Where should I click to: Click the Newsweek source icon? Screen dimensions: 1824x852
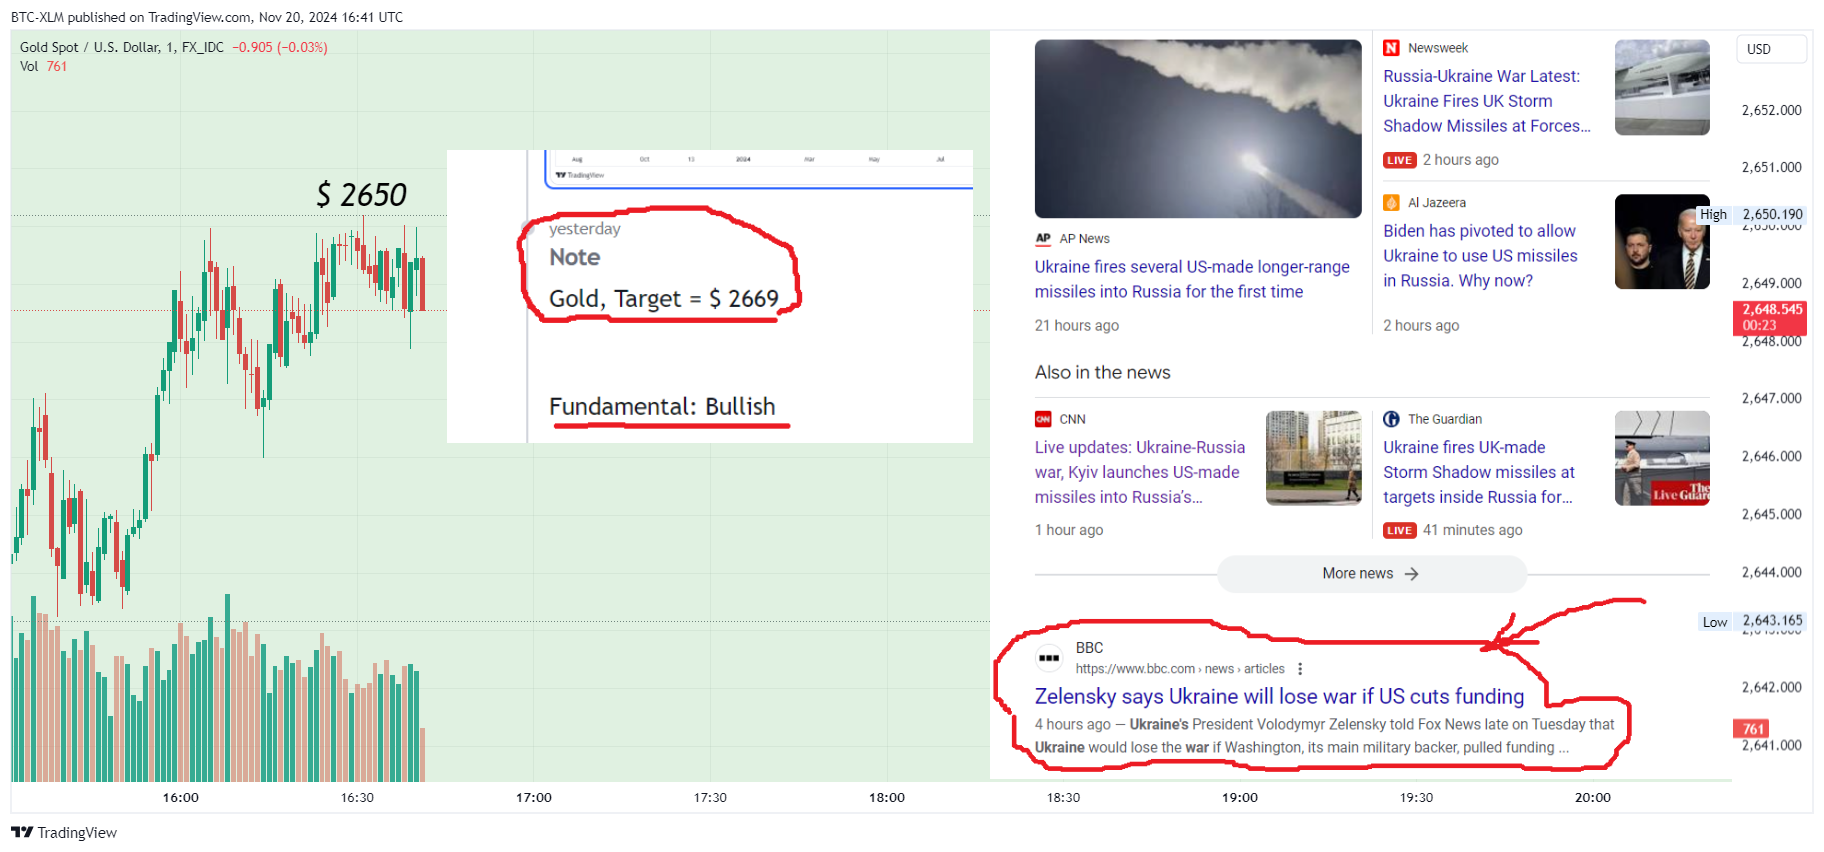1391,48
